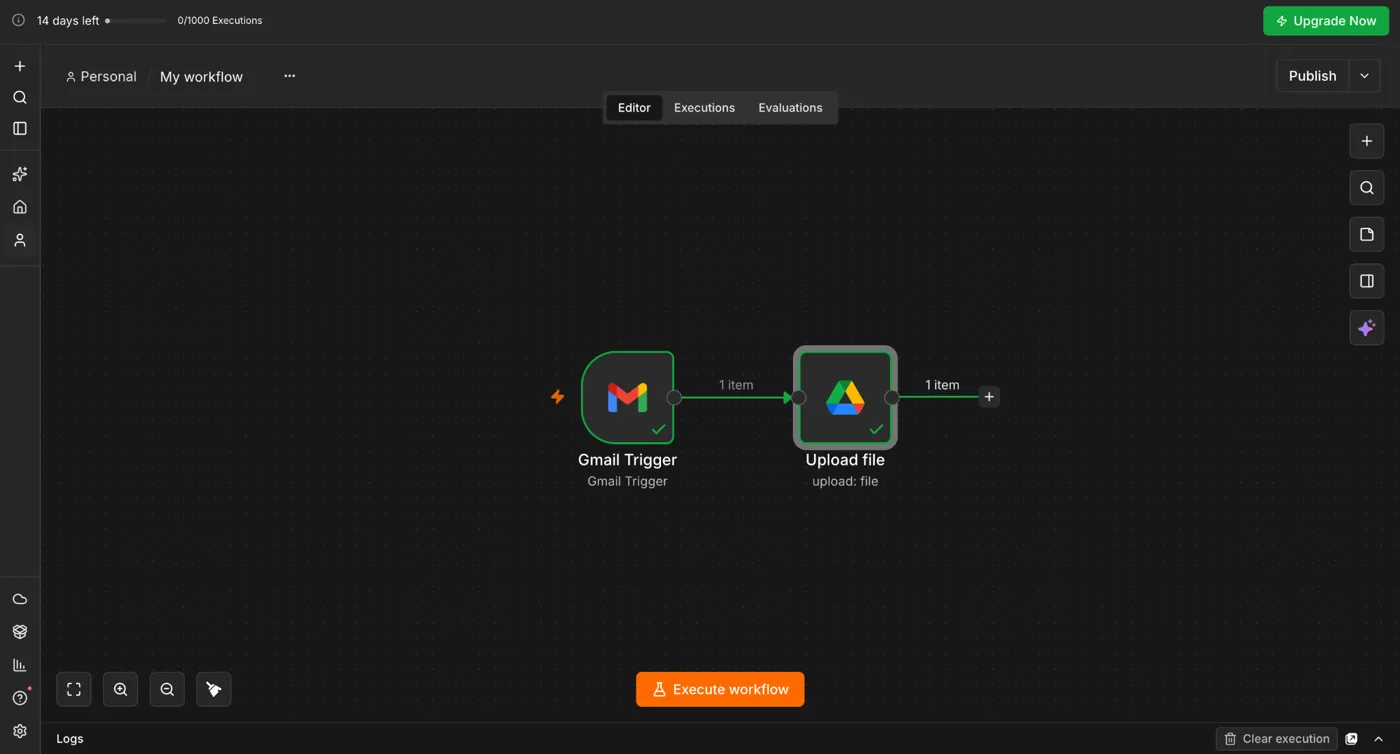1400x754 pixels.
Task: Click the "14 days left" text
Action: click(x=68, y=20)
